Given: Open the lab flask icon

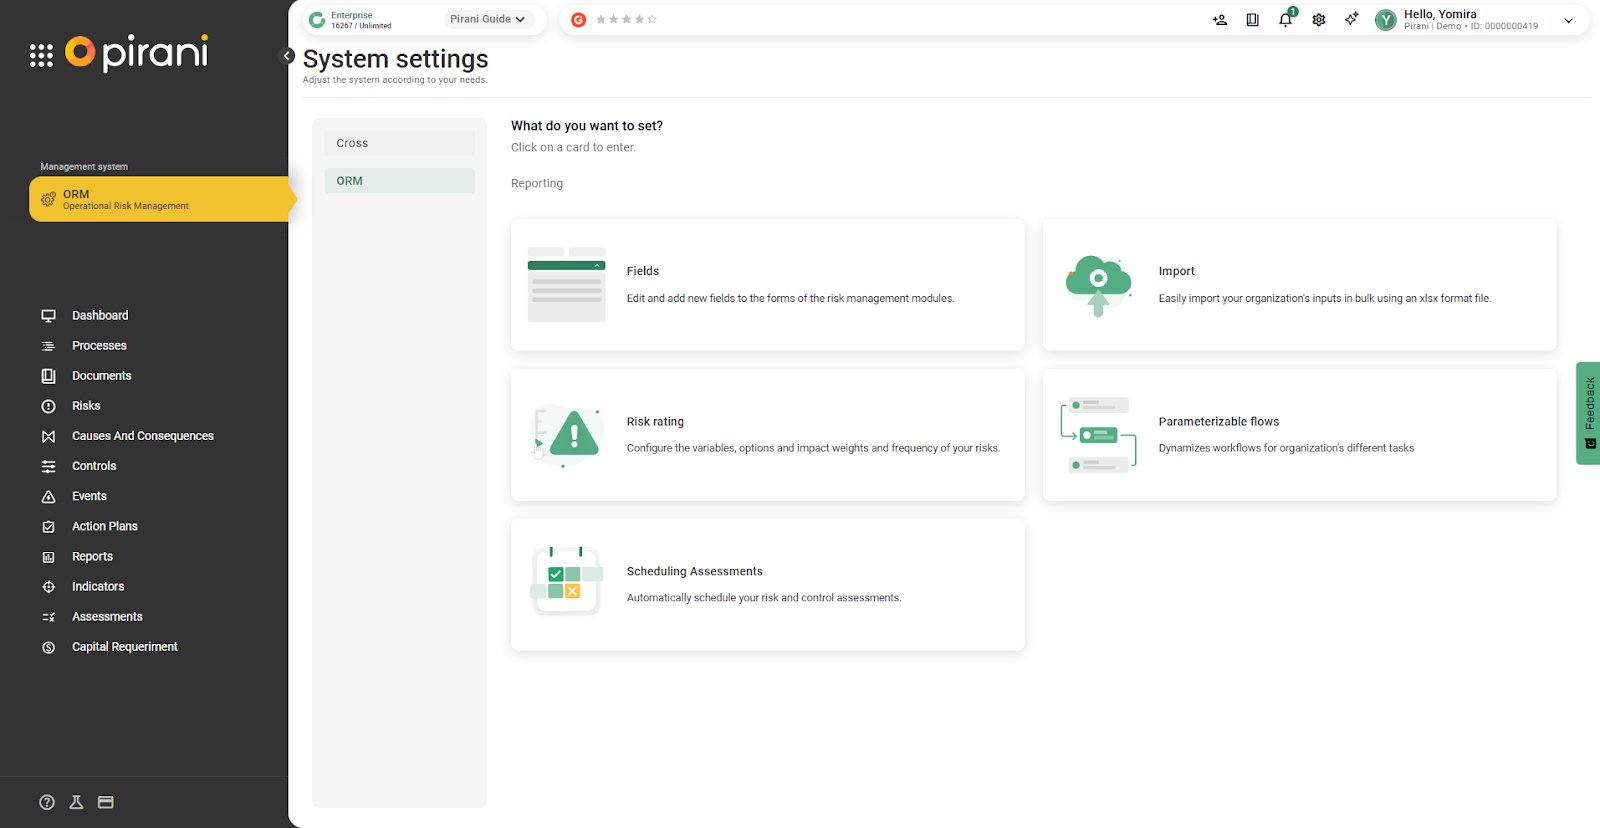Looking at the screenshot, I should [76, 802].
